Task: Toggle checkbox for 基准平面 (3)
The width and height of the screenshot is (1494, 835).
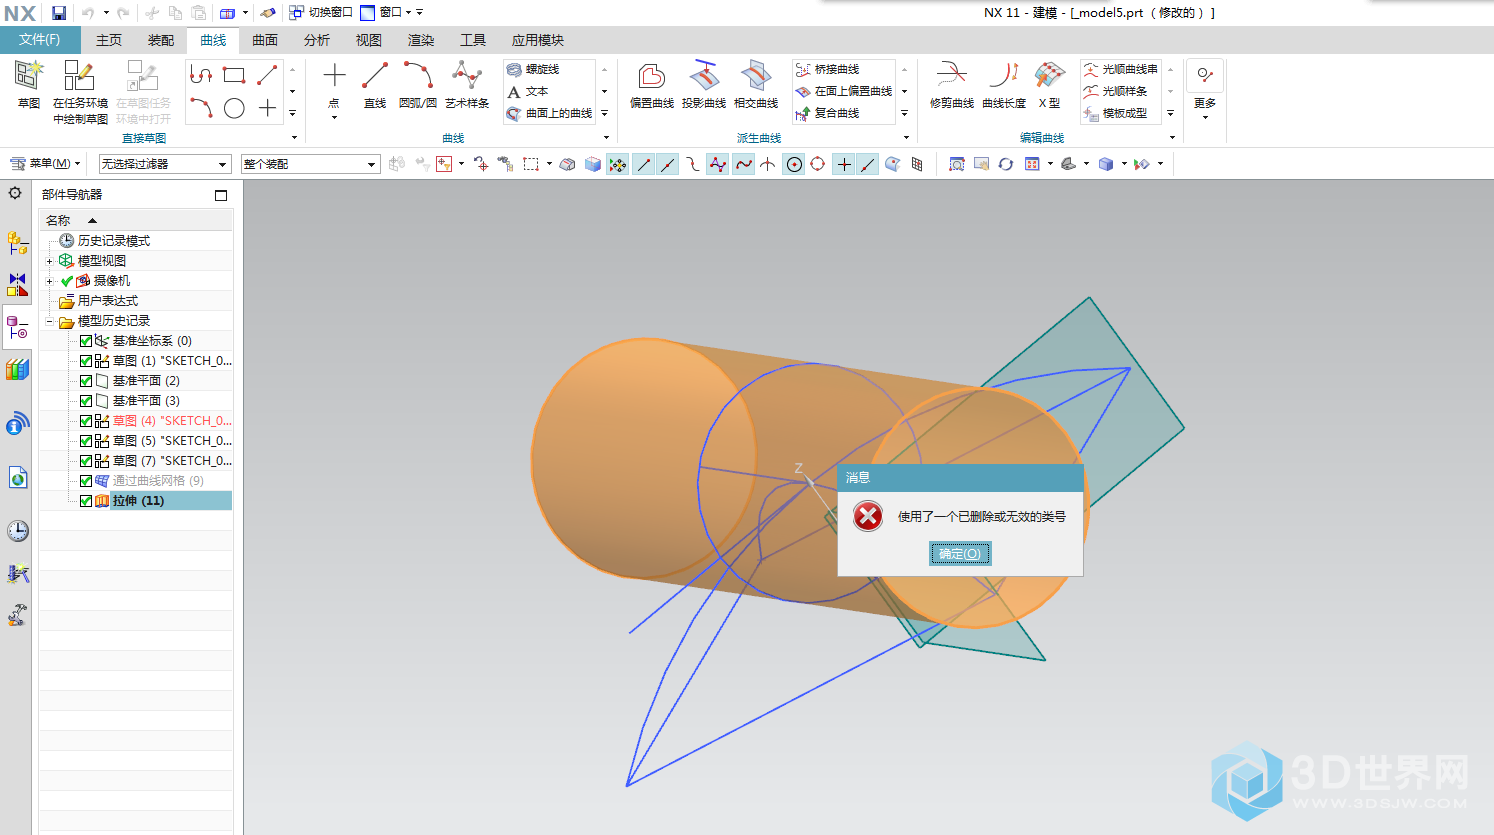Action: (x=86, y=401)
